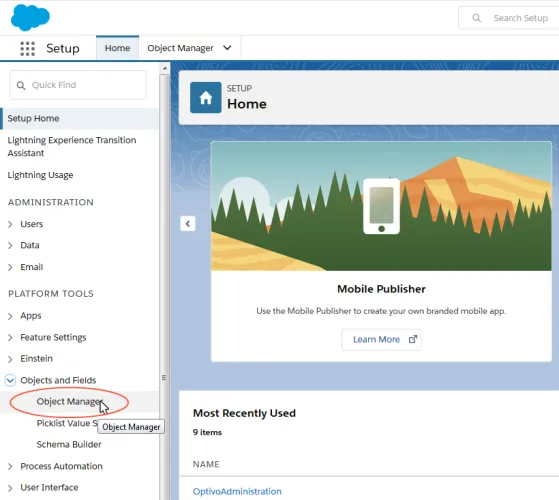This screenshot has width=559, height=500.
Task: Open the Object Manager tab dropdown arrow
Action: (227, 48)
